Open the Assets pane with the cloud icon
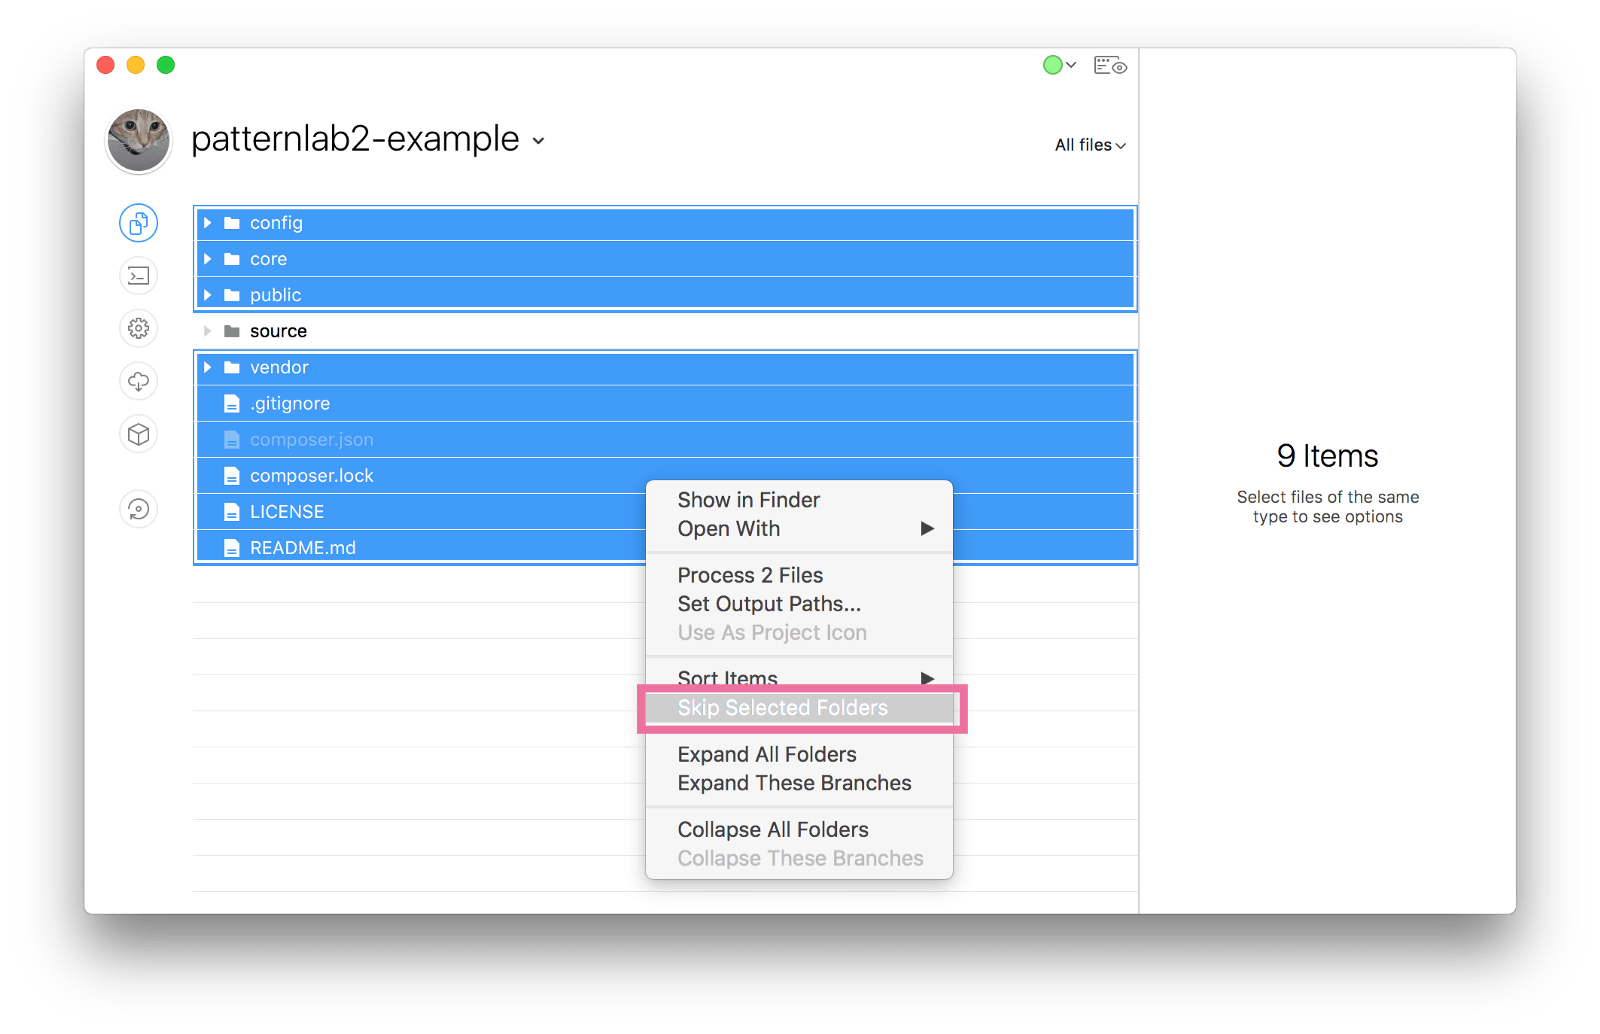1600x1034 pixels. point(138,381)
